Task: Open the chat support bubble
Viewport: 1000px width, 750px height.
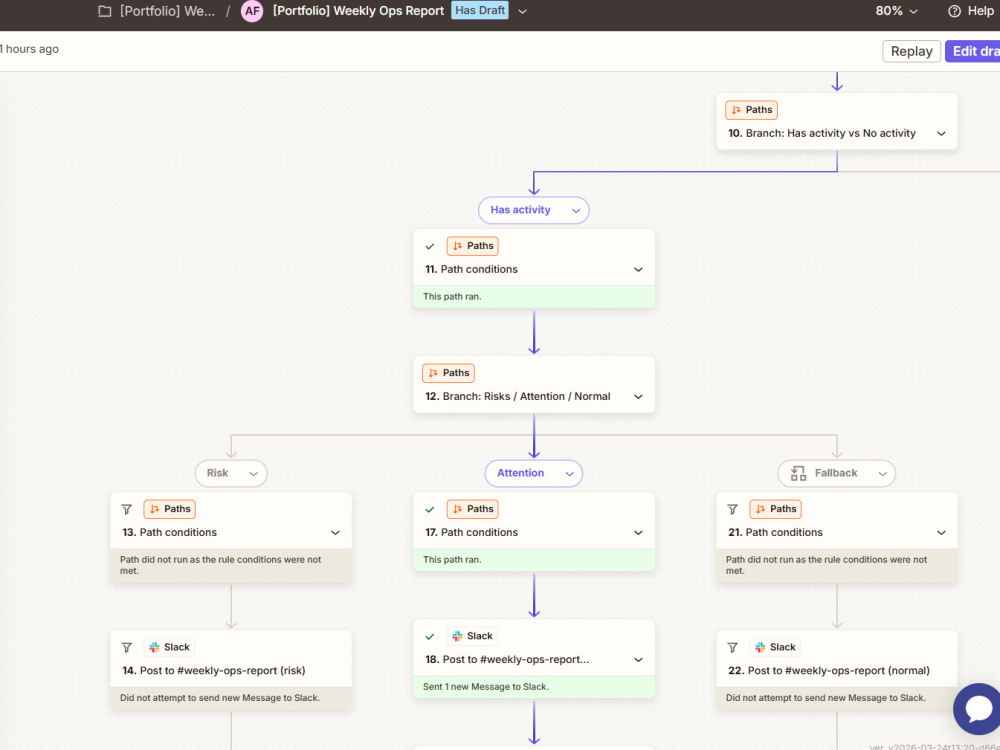Action: [978, 709]
